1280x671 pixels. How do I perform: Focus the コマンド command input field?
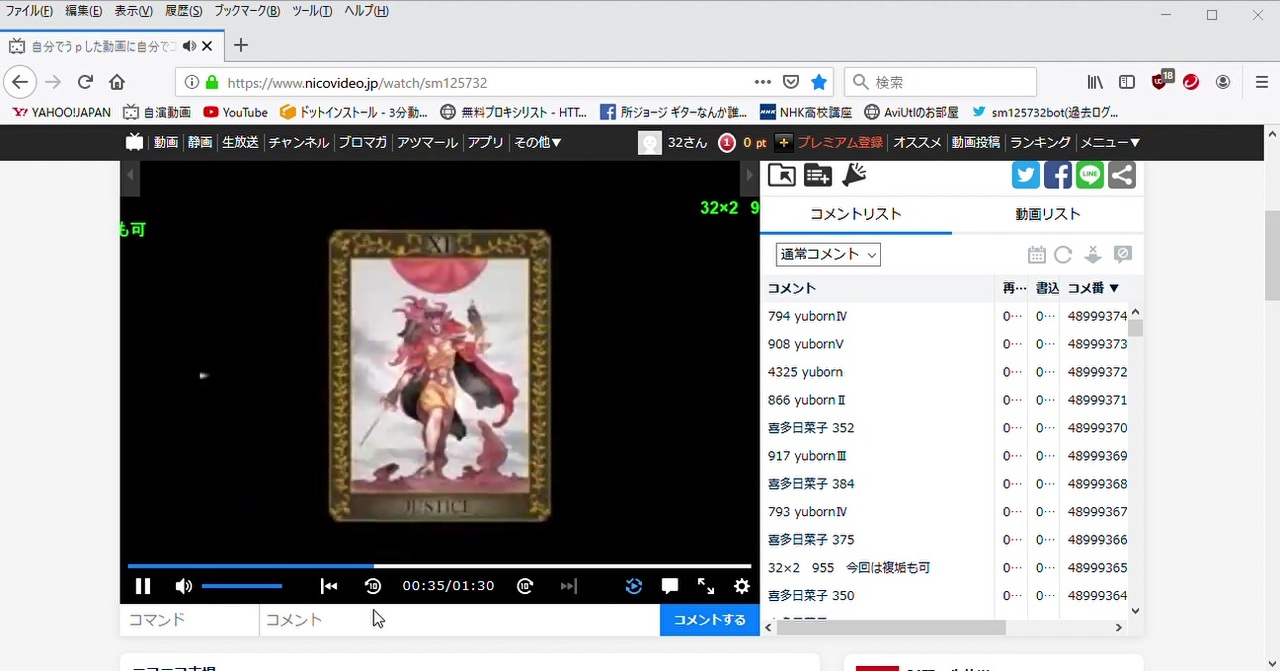pyautogui.click(x=190, y=620)
